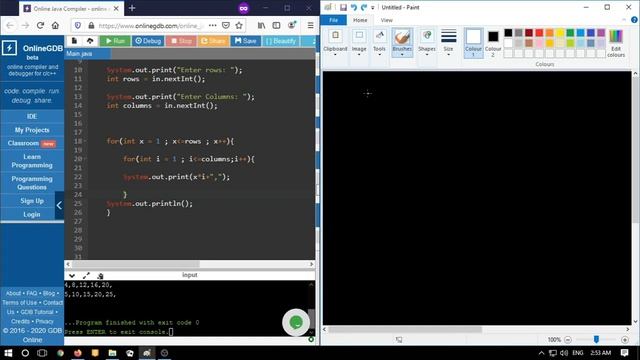Open Brushes dropdown arrow in Paint
Screen dimensions: 640x360
pos(402,54)
